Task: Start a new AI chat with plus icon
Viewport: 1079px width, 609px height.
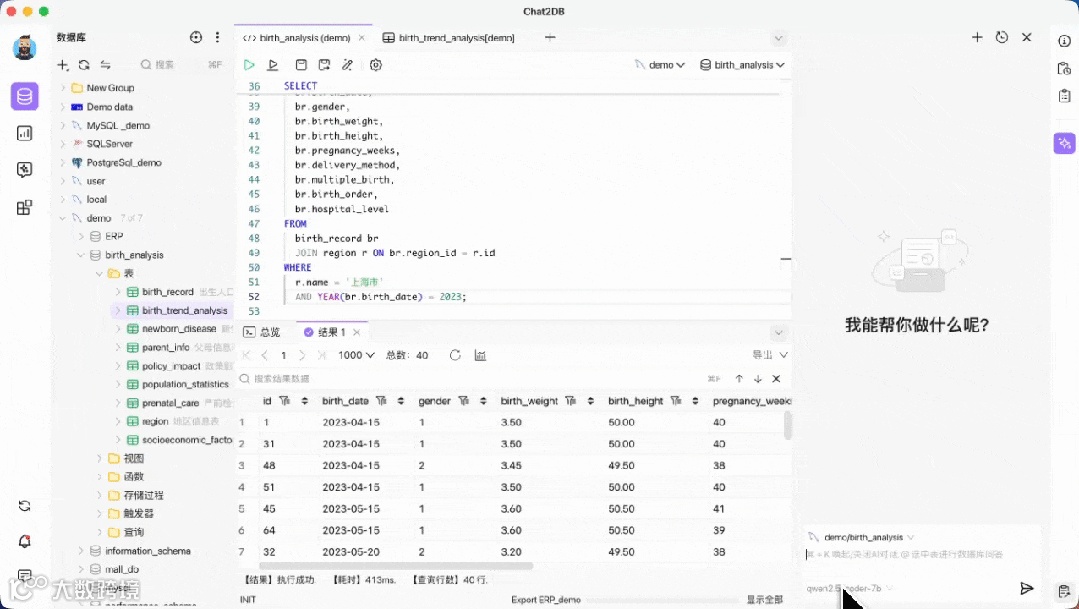Action: coord(977,37)
